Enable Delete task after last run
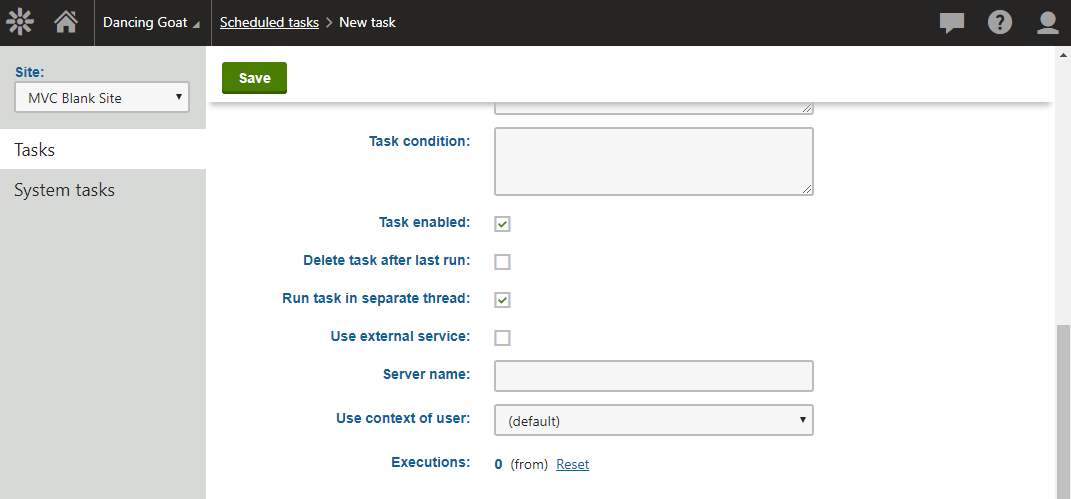 click(502, 262)
